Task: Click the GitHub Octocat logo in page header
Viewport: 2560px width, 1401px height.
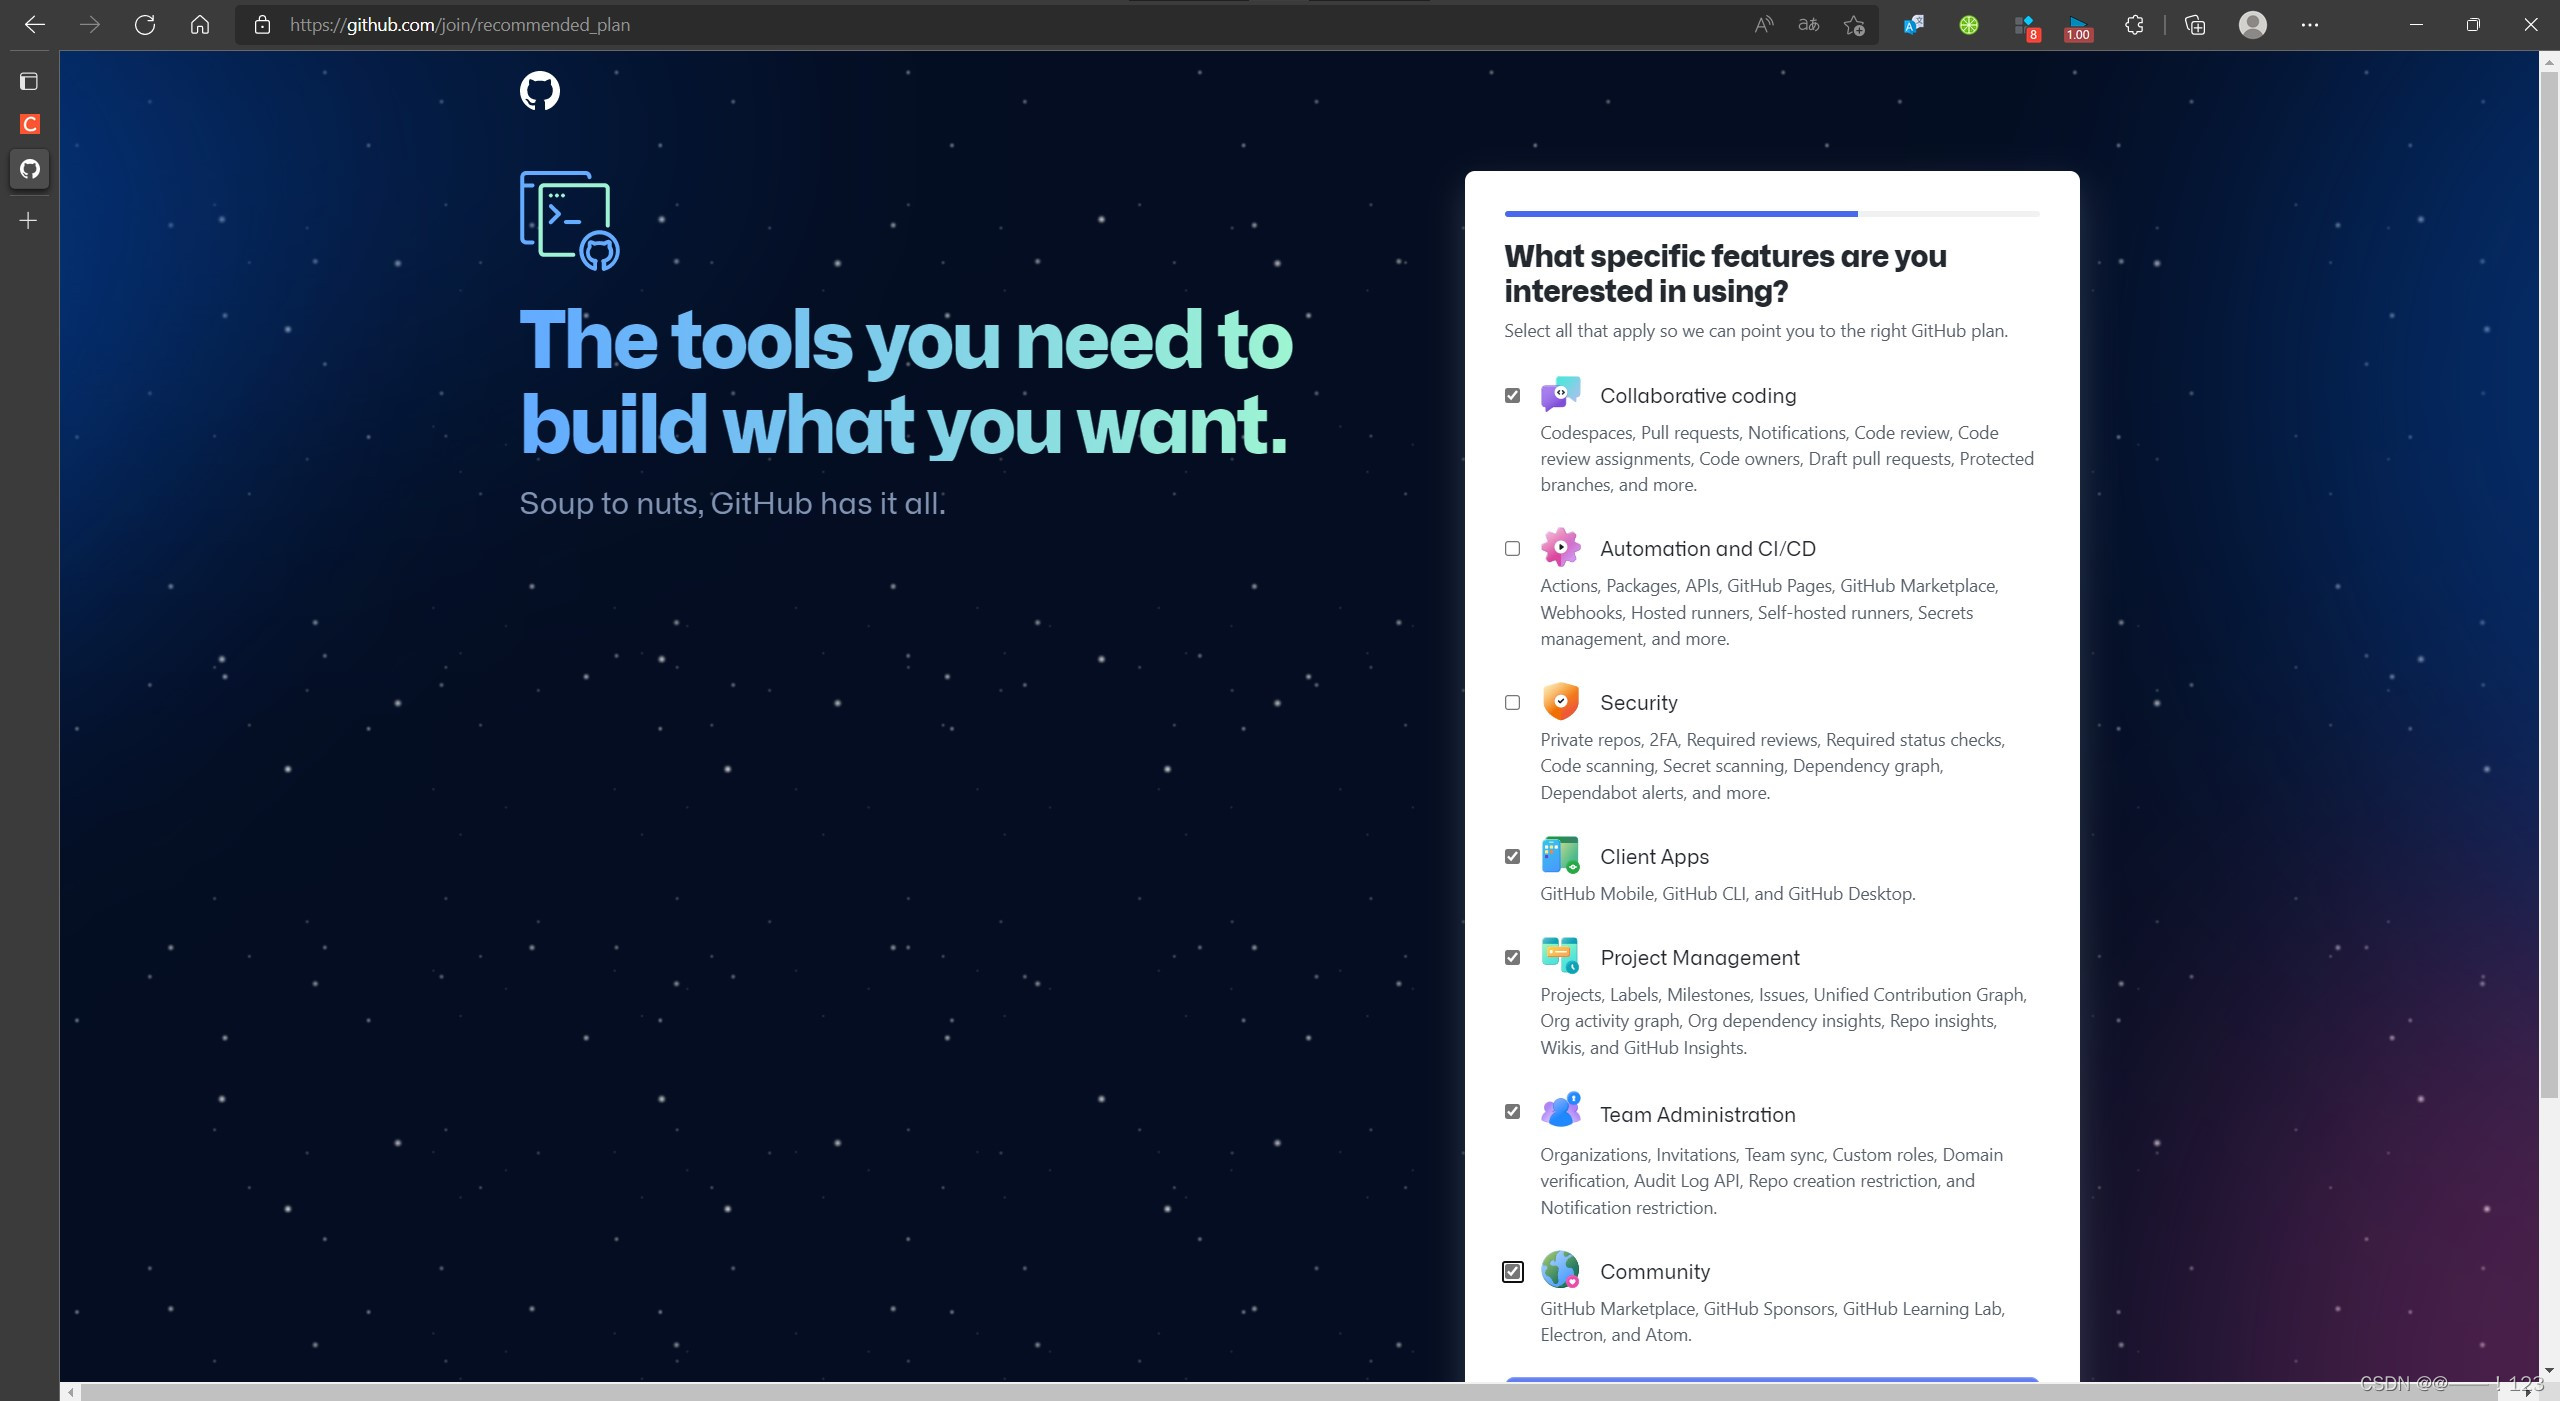Action: [539, 91]
